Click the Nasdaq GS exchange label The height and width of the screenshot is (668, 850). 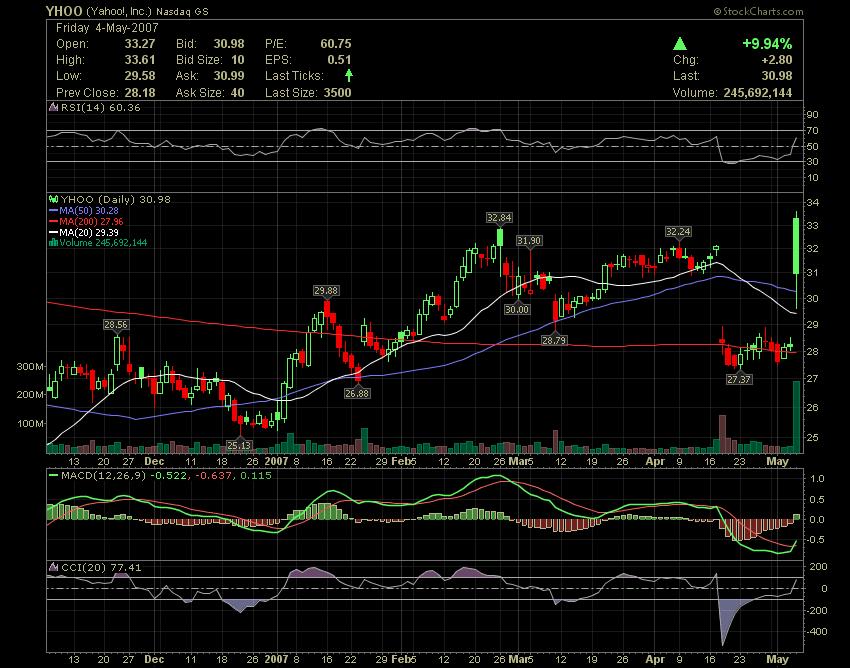[x=182, y=11]
